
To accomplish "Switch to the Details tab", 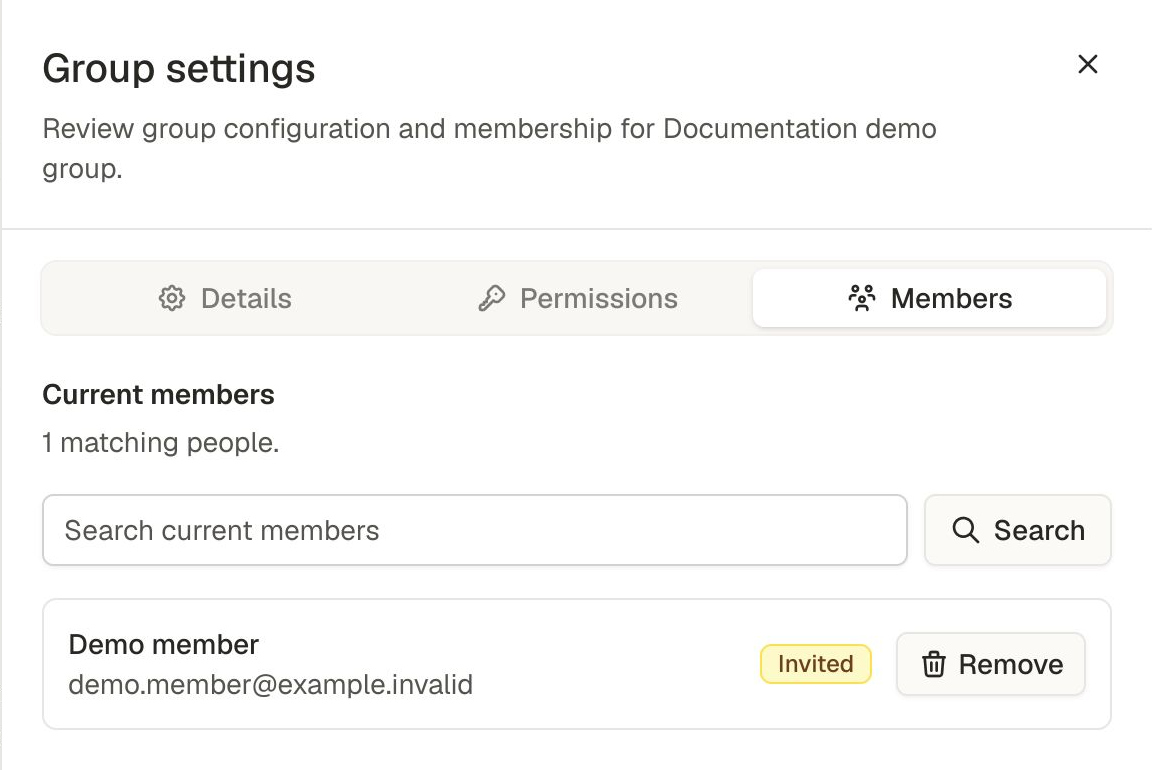I will click(225, 298).
